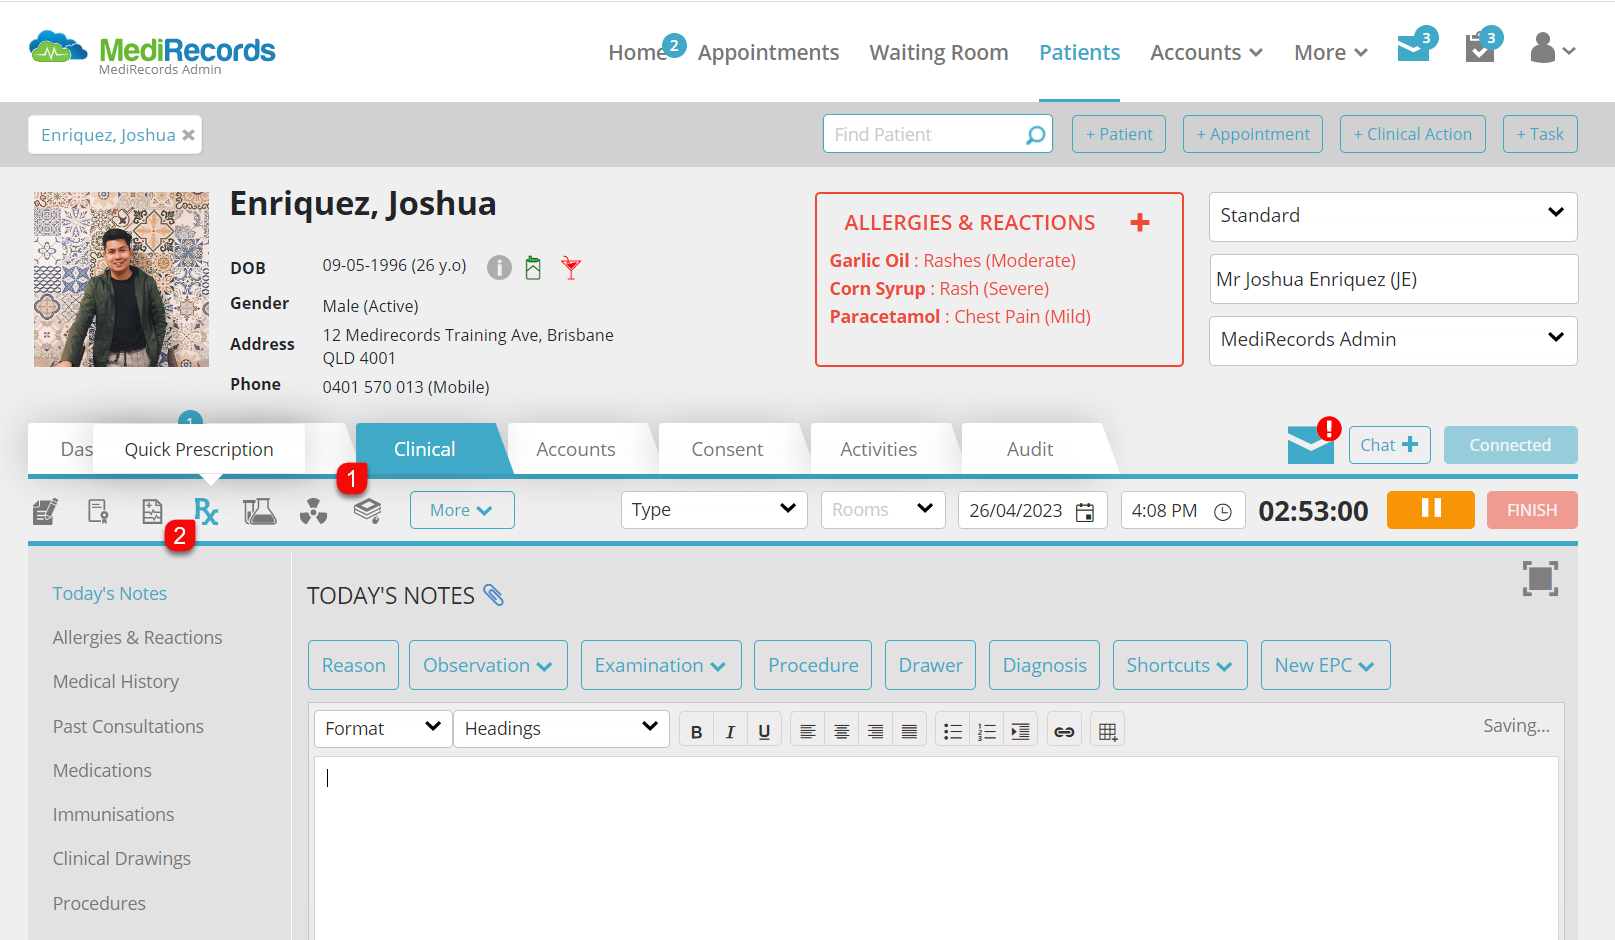Search using the Find Patient magnifier

click(x=1036, y=135)
